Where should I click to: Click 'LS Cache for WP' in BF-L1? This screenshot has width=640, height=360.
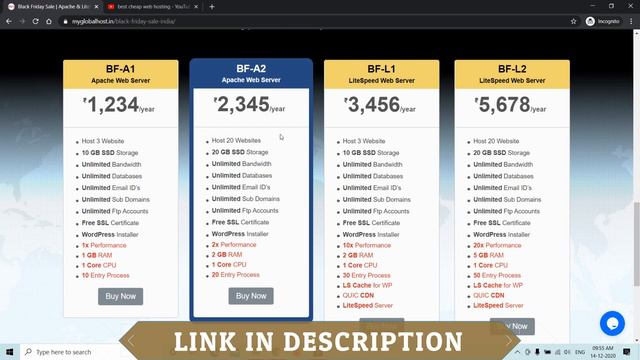(x=367, y=285)
